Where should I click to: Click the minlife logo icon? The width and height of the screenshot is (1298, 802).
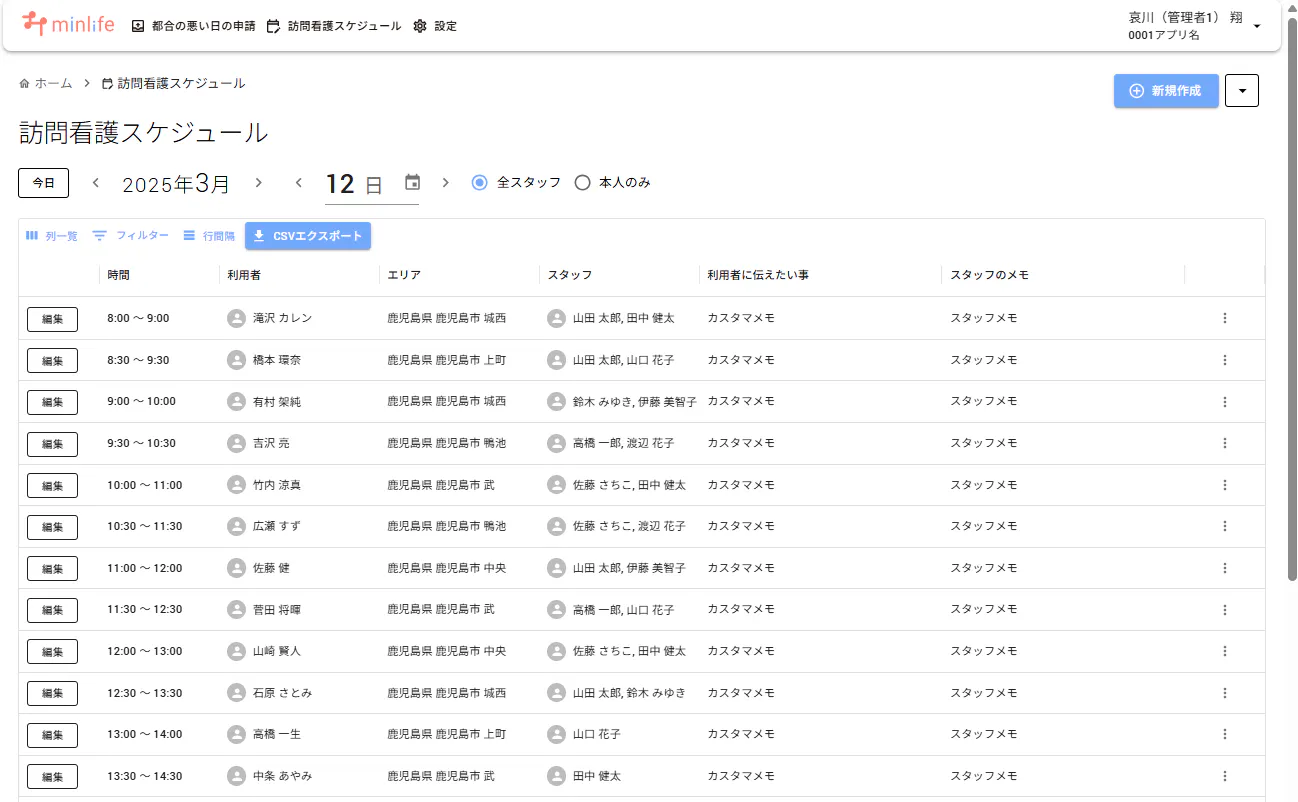point(34,24)
